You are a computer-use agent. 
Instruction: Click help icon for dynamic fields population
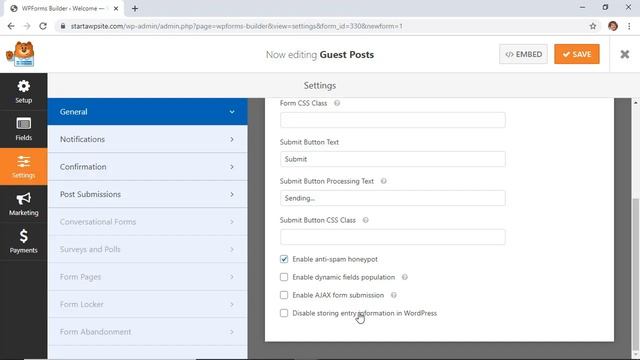click(x=404, y=277)
